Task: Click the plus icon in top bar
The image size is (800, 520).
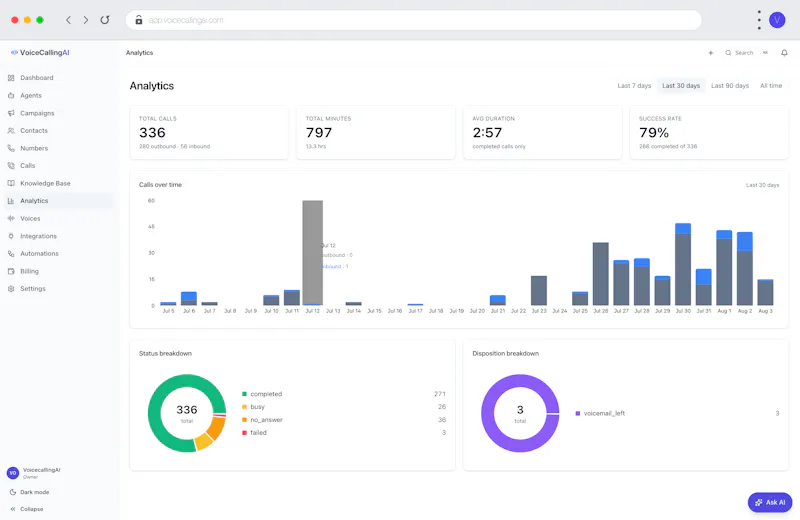Action: [x=711, y=53]
